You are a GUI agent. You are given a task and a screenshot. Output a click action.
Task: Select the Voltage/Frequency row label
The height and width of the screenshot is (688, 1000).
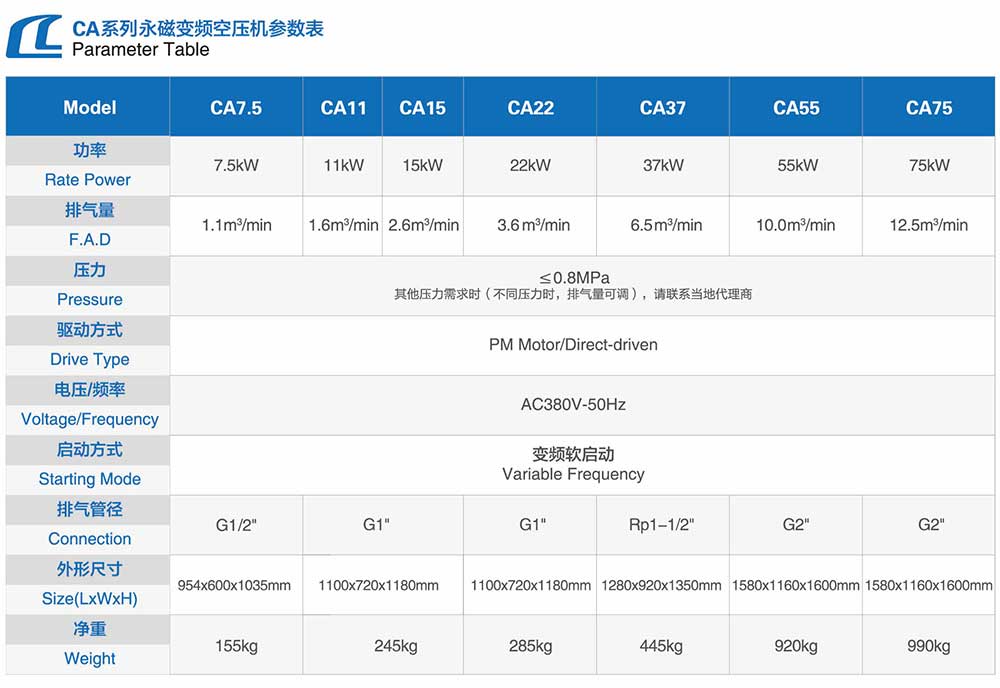[89, 420]
